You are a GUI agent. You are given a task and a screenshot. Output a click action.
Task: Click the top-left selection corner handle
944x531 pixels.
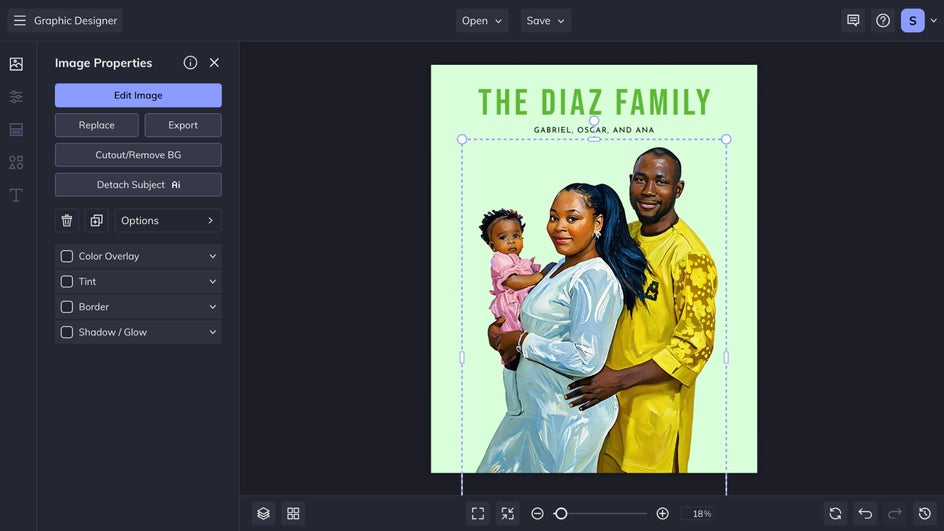tap(462, 140)
